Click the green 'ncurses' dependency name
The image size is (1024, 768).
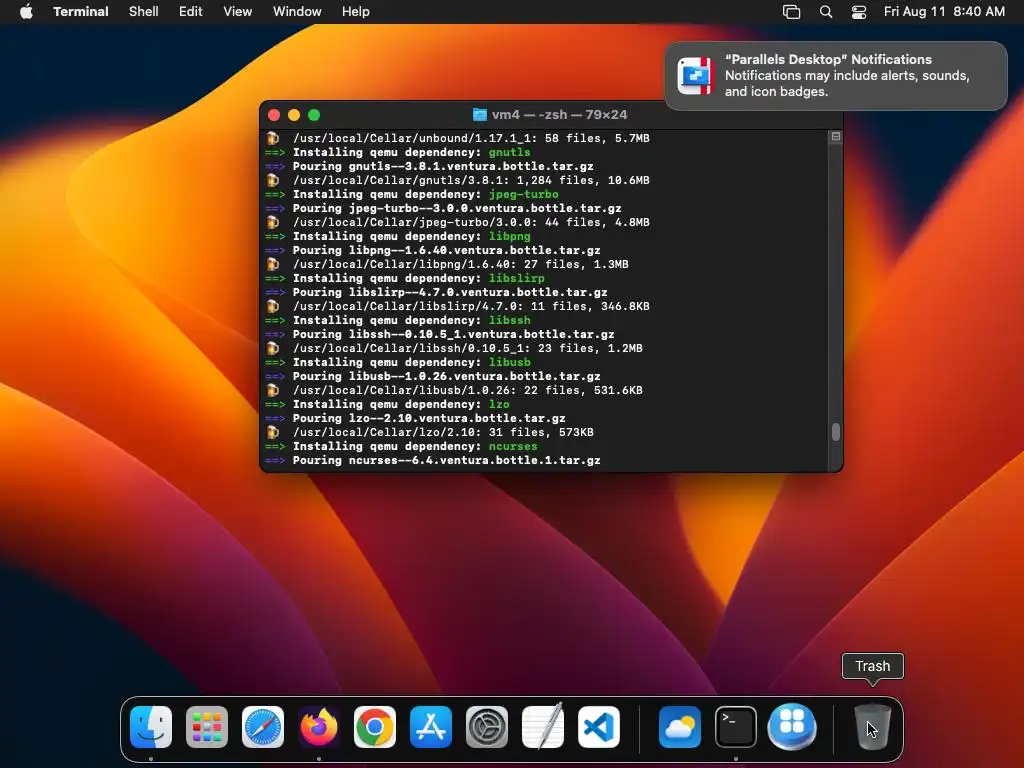pyautogui.click(x=513, y=447)
